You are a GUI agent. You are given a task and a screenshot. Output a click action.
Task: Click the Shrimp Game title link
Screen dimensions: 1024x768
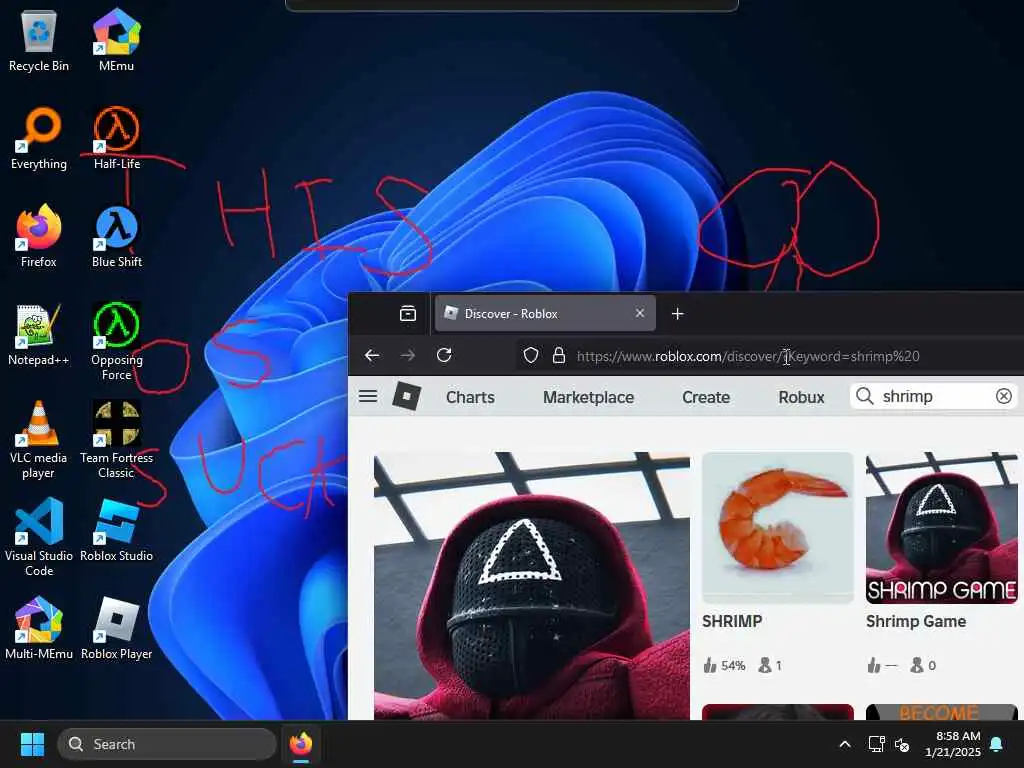click(x=916, y=621)
